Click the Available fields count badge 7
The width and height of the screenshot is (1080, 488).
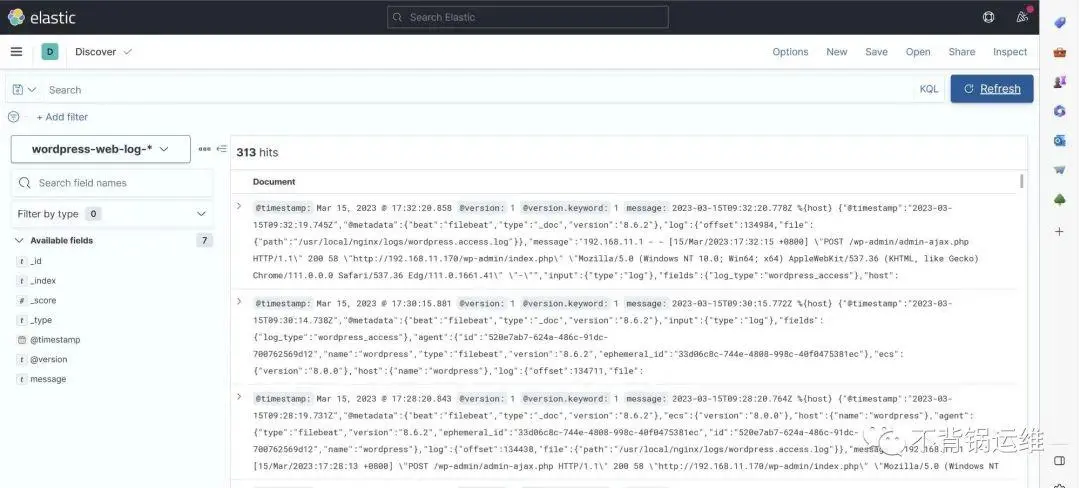pos(205,240)
